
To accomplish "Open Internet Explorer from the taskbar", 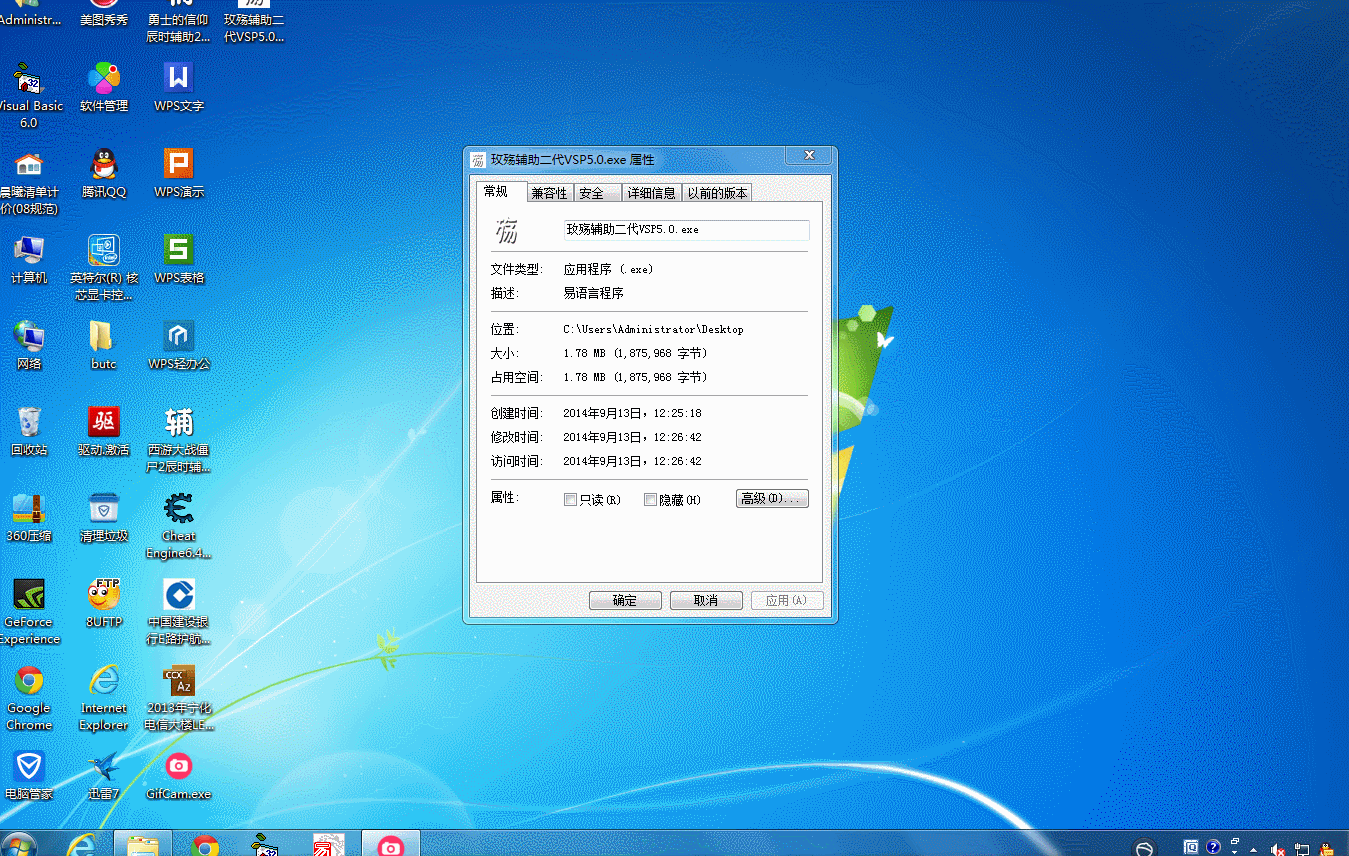I will [82, 846].
